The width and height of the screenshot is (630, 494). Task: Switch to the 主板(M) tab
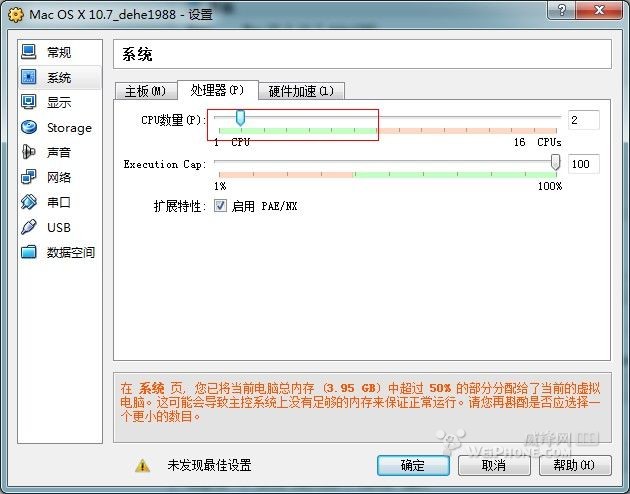point(145,91)
